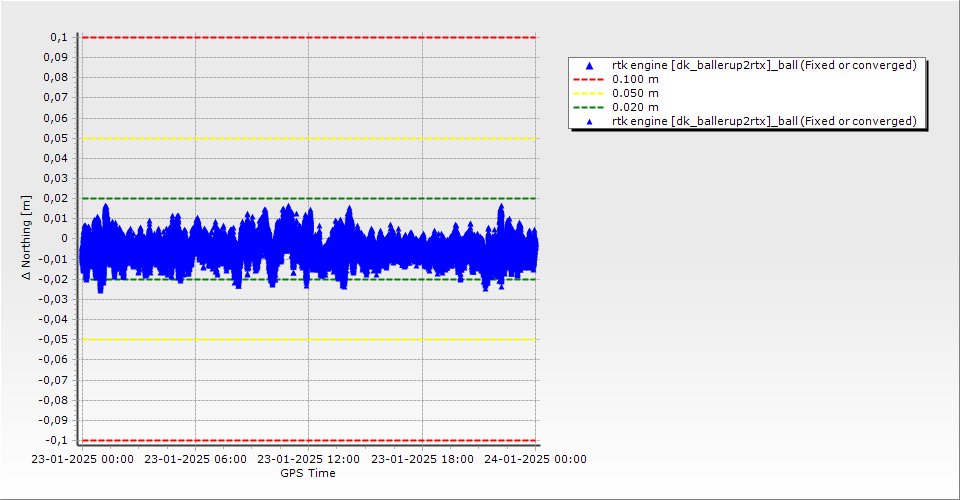Click the lower red dashed -0,1 limit line
Viewport: 960px width, 500px height.
click(x=309, y=441)
